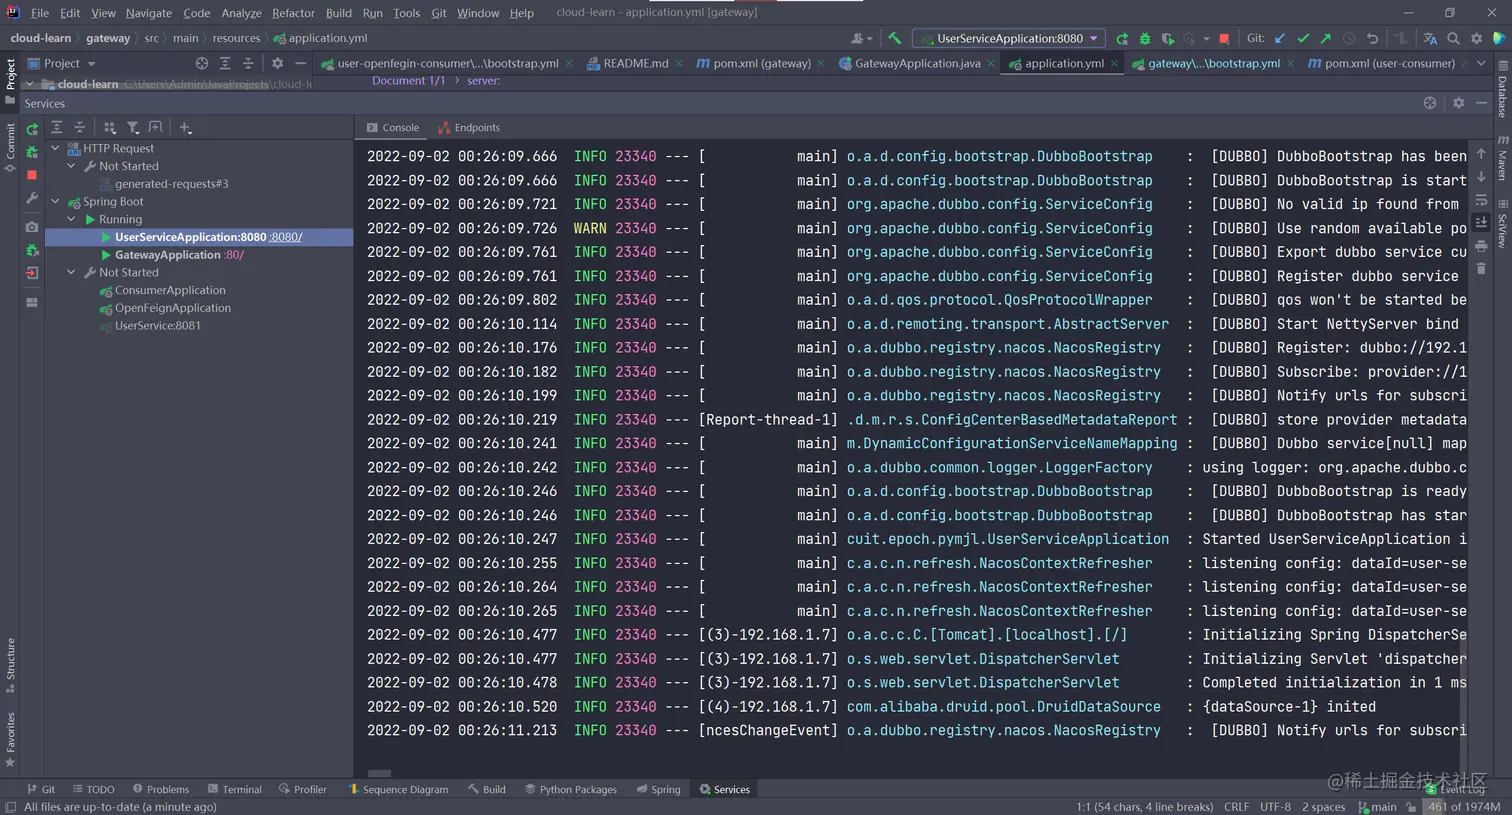1512x815 pixels.
Task: Open the Profiler tool window
Action: coord(302,789)
